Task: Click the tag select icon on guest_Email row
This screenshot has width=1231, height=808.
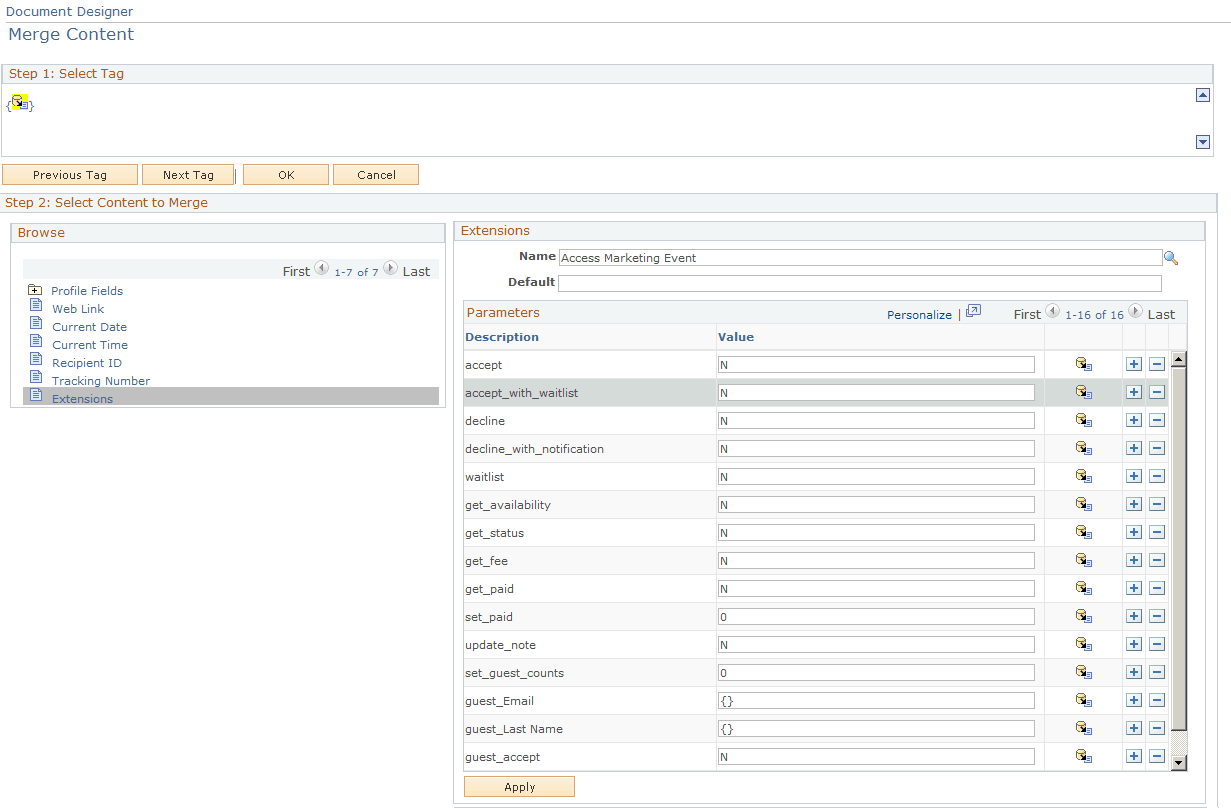Action: point(1084,700)
